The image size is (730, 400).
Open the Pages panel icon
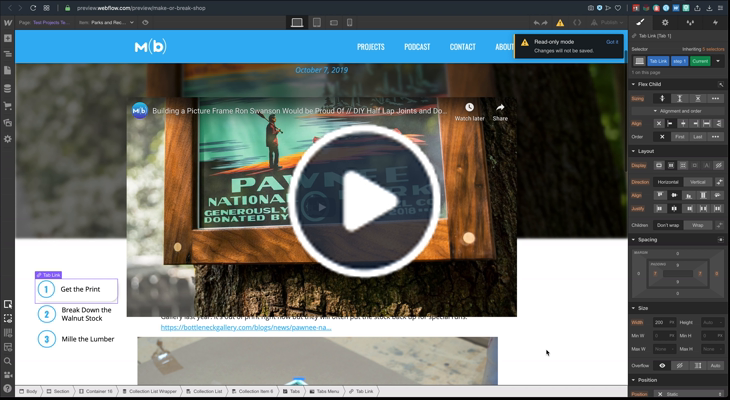[8, 71]
